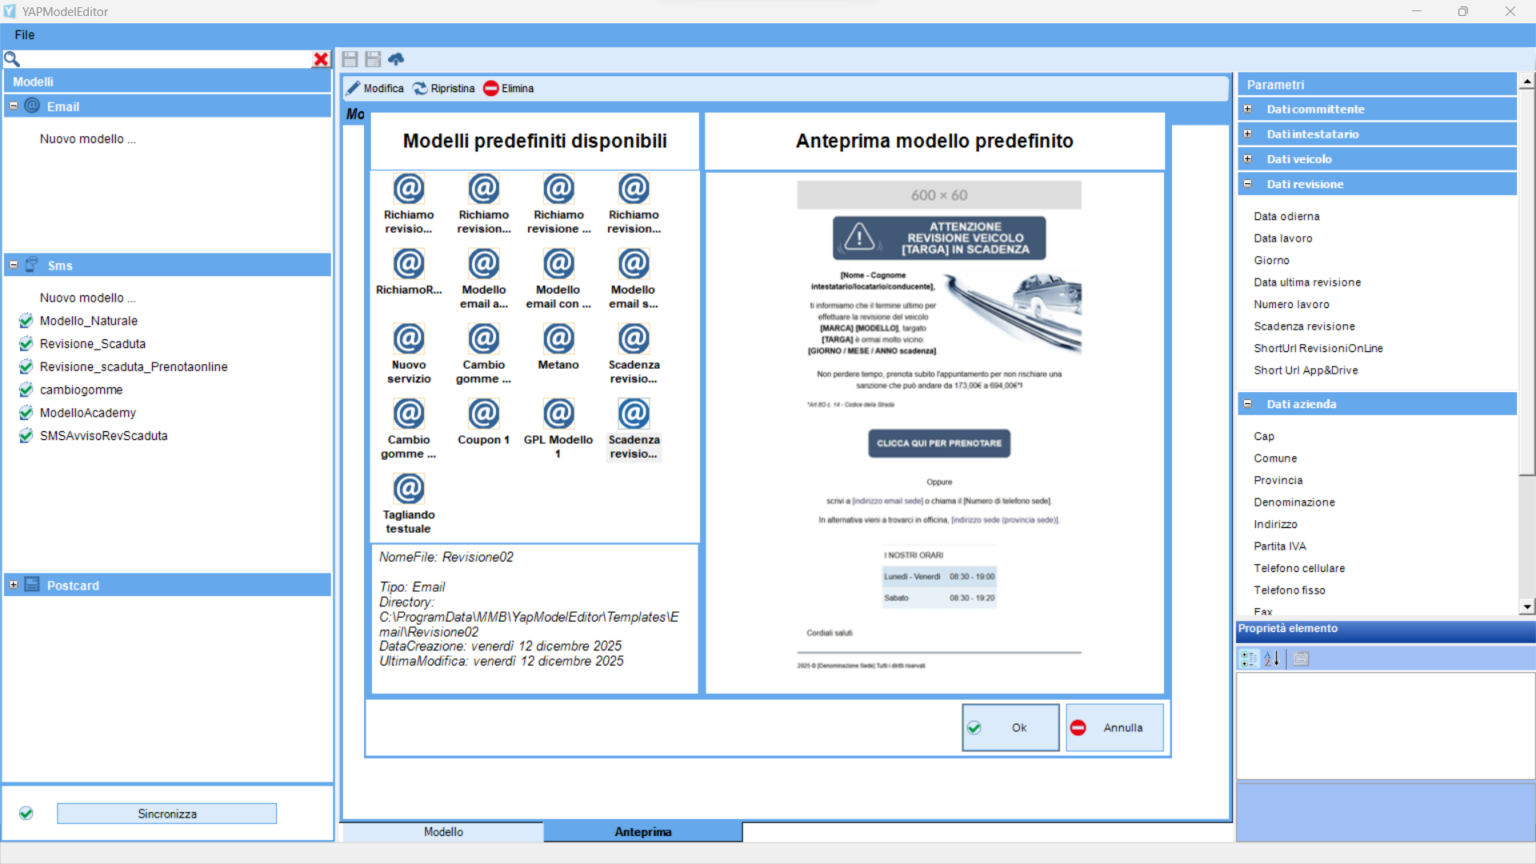Pick the Tagliando testuale template icon

point(408,489)
